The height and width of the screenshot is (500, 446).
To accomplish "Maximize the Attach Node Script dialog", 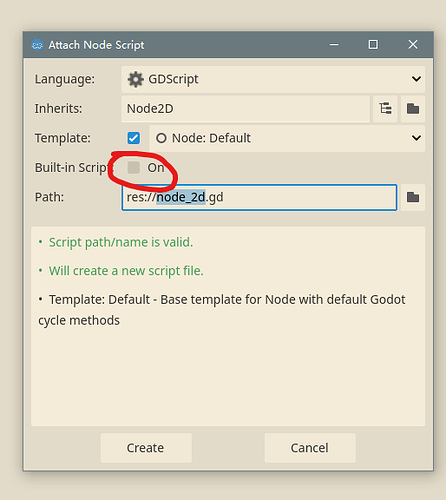I will (373, 44).
